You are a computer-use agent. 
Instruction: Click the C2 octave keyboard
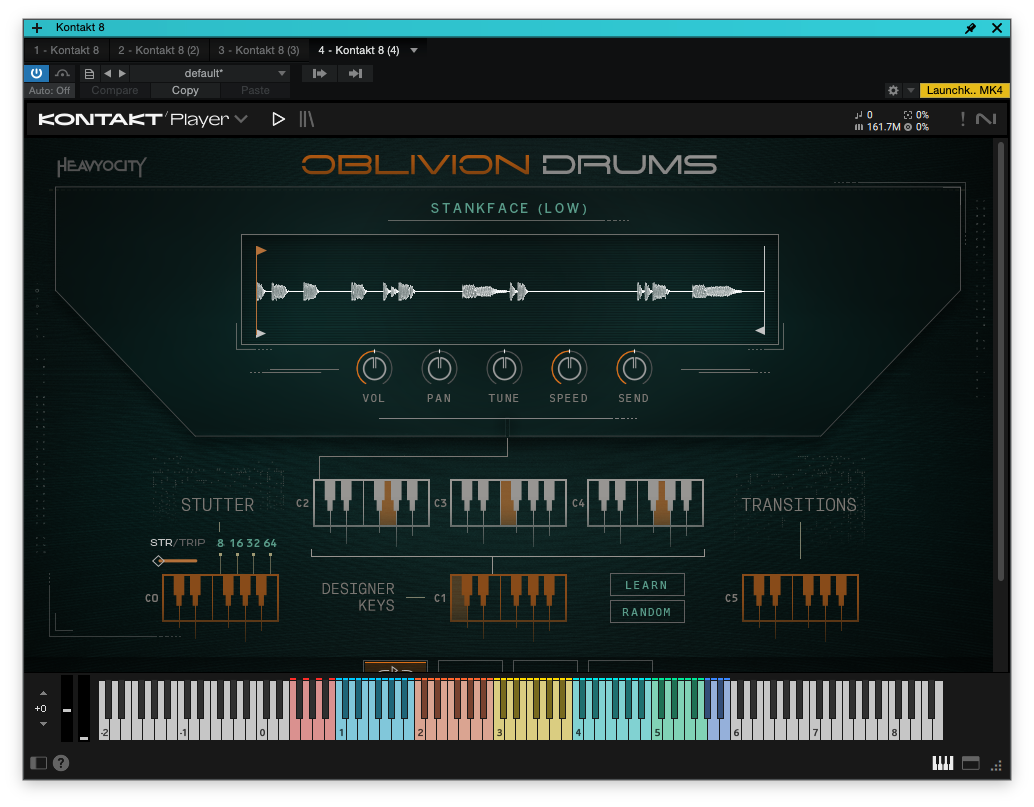pyautogui.click(x=371, y=503)
